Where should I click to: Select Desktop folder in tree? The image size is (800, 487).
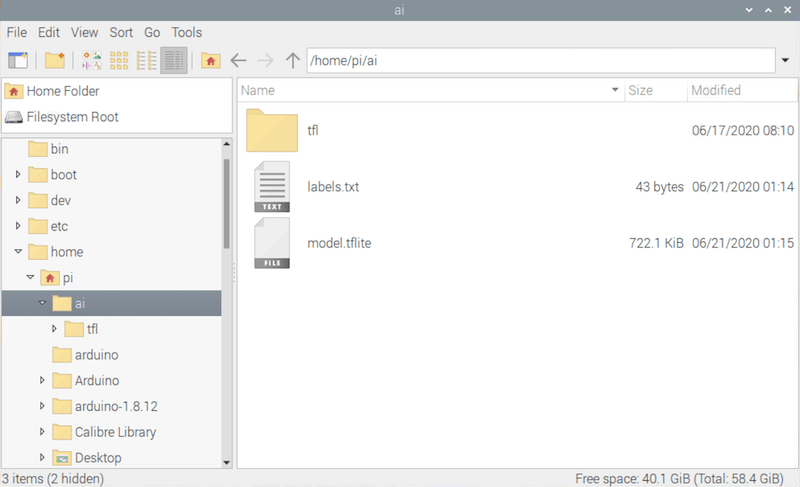click(x=87, y=458)
